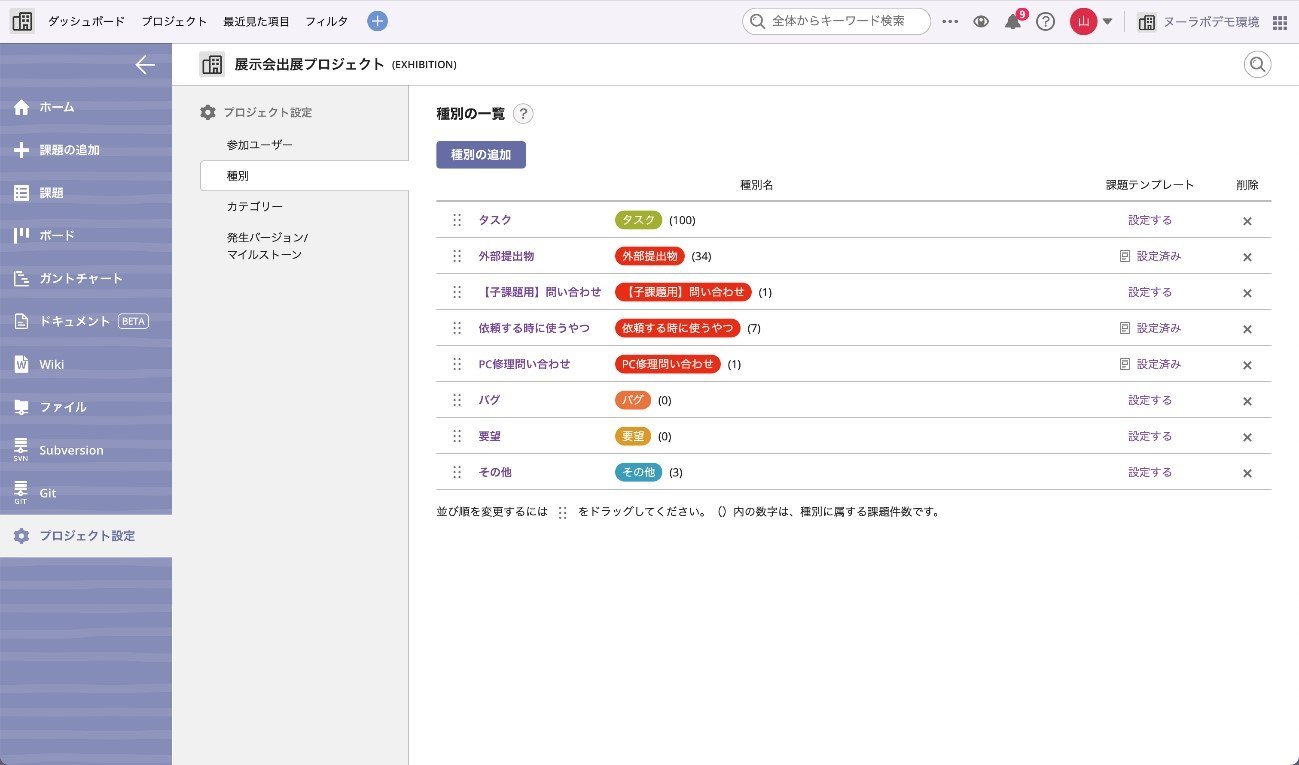The width and height of the screenshot is (1299, 765).
Task: Click drag handle for 【子課題用】問い合わせ row
Action: pos(457,292)
